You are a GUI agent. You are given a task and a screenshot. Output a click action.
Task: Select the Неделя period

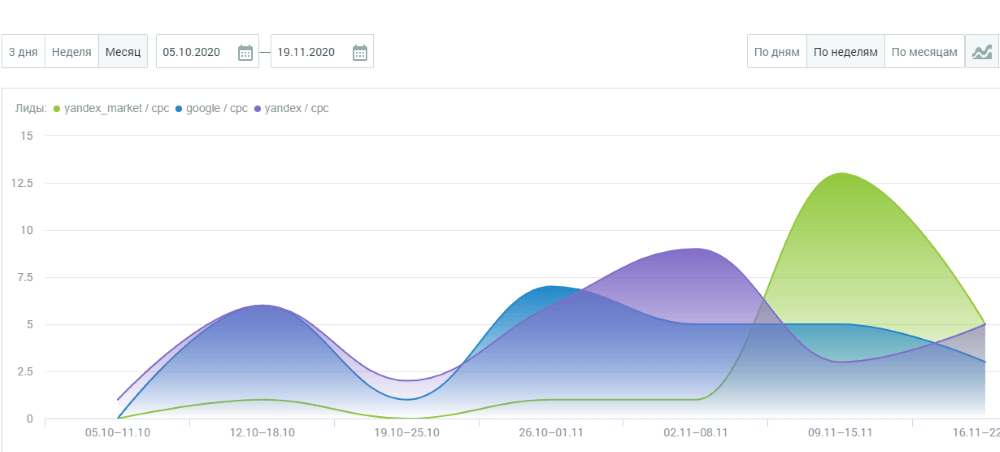[x=72, y=52]
